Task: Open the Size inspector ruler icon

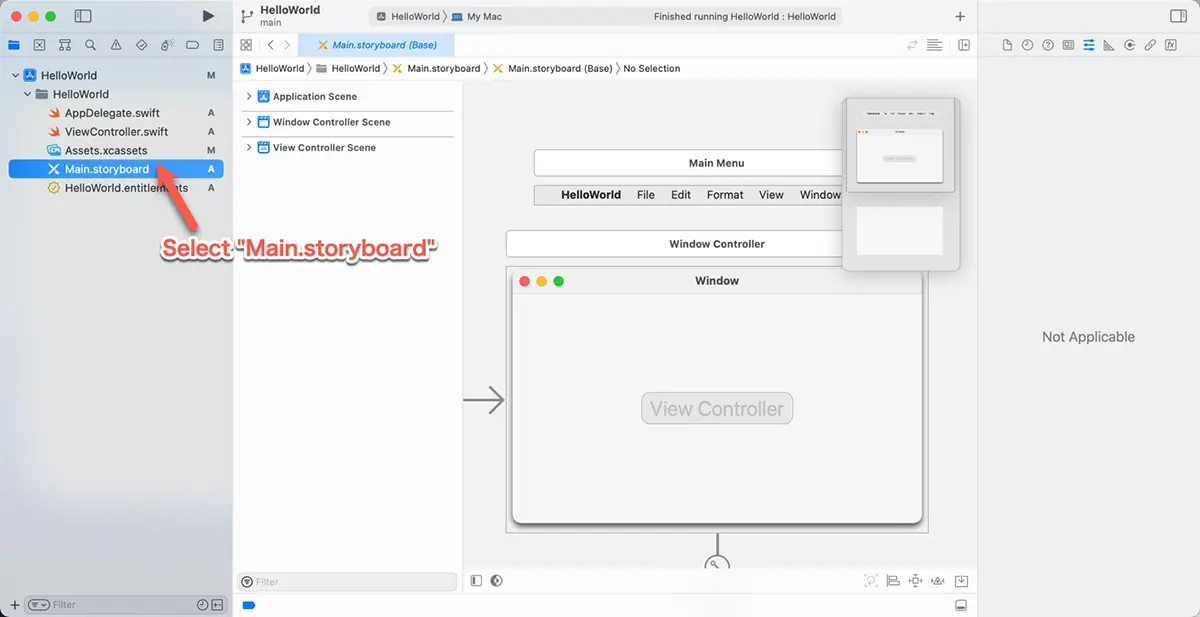Action: 1109,45
